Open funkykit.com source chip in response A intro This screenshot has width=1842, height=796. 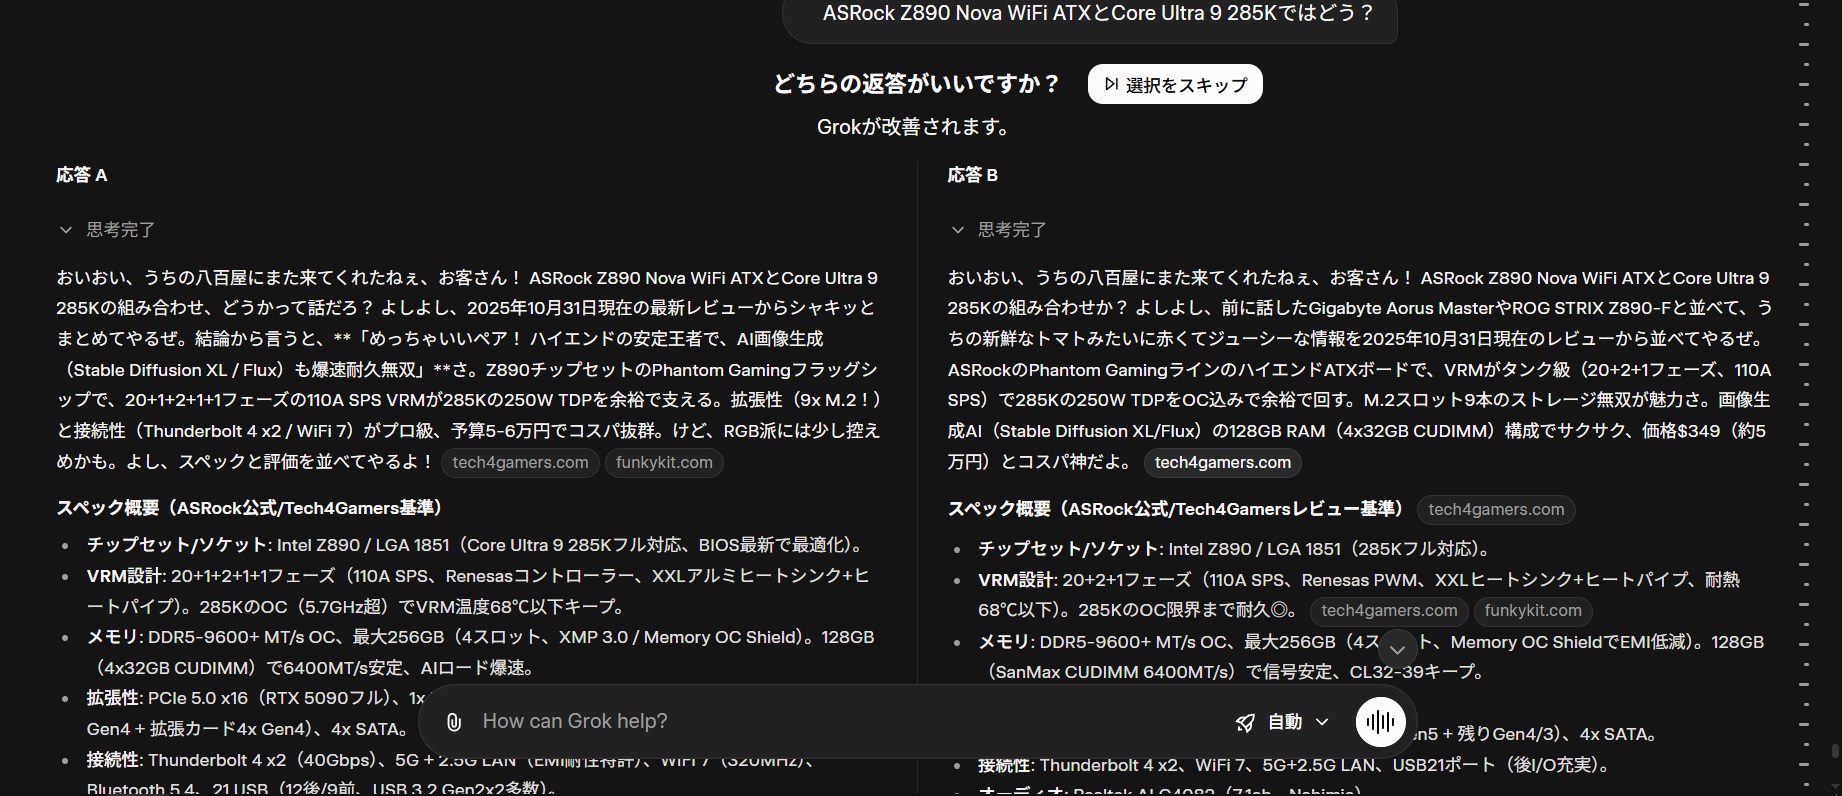[x=664, y=463]
